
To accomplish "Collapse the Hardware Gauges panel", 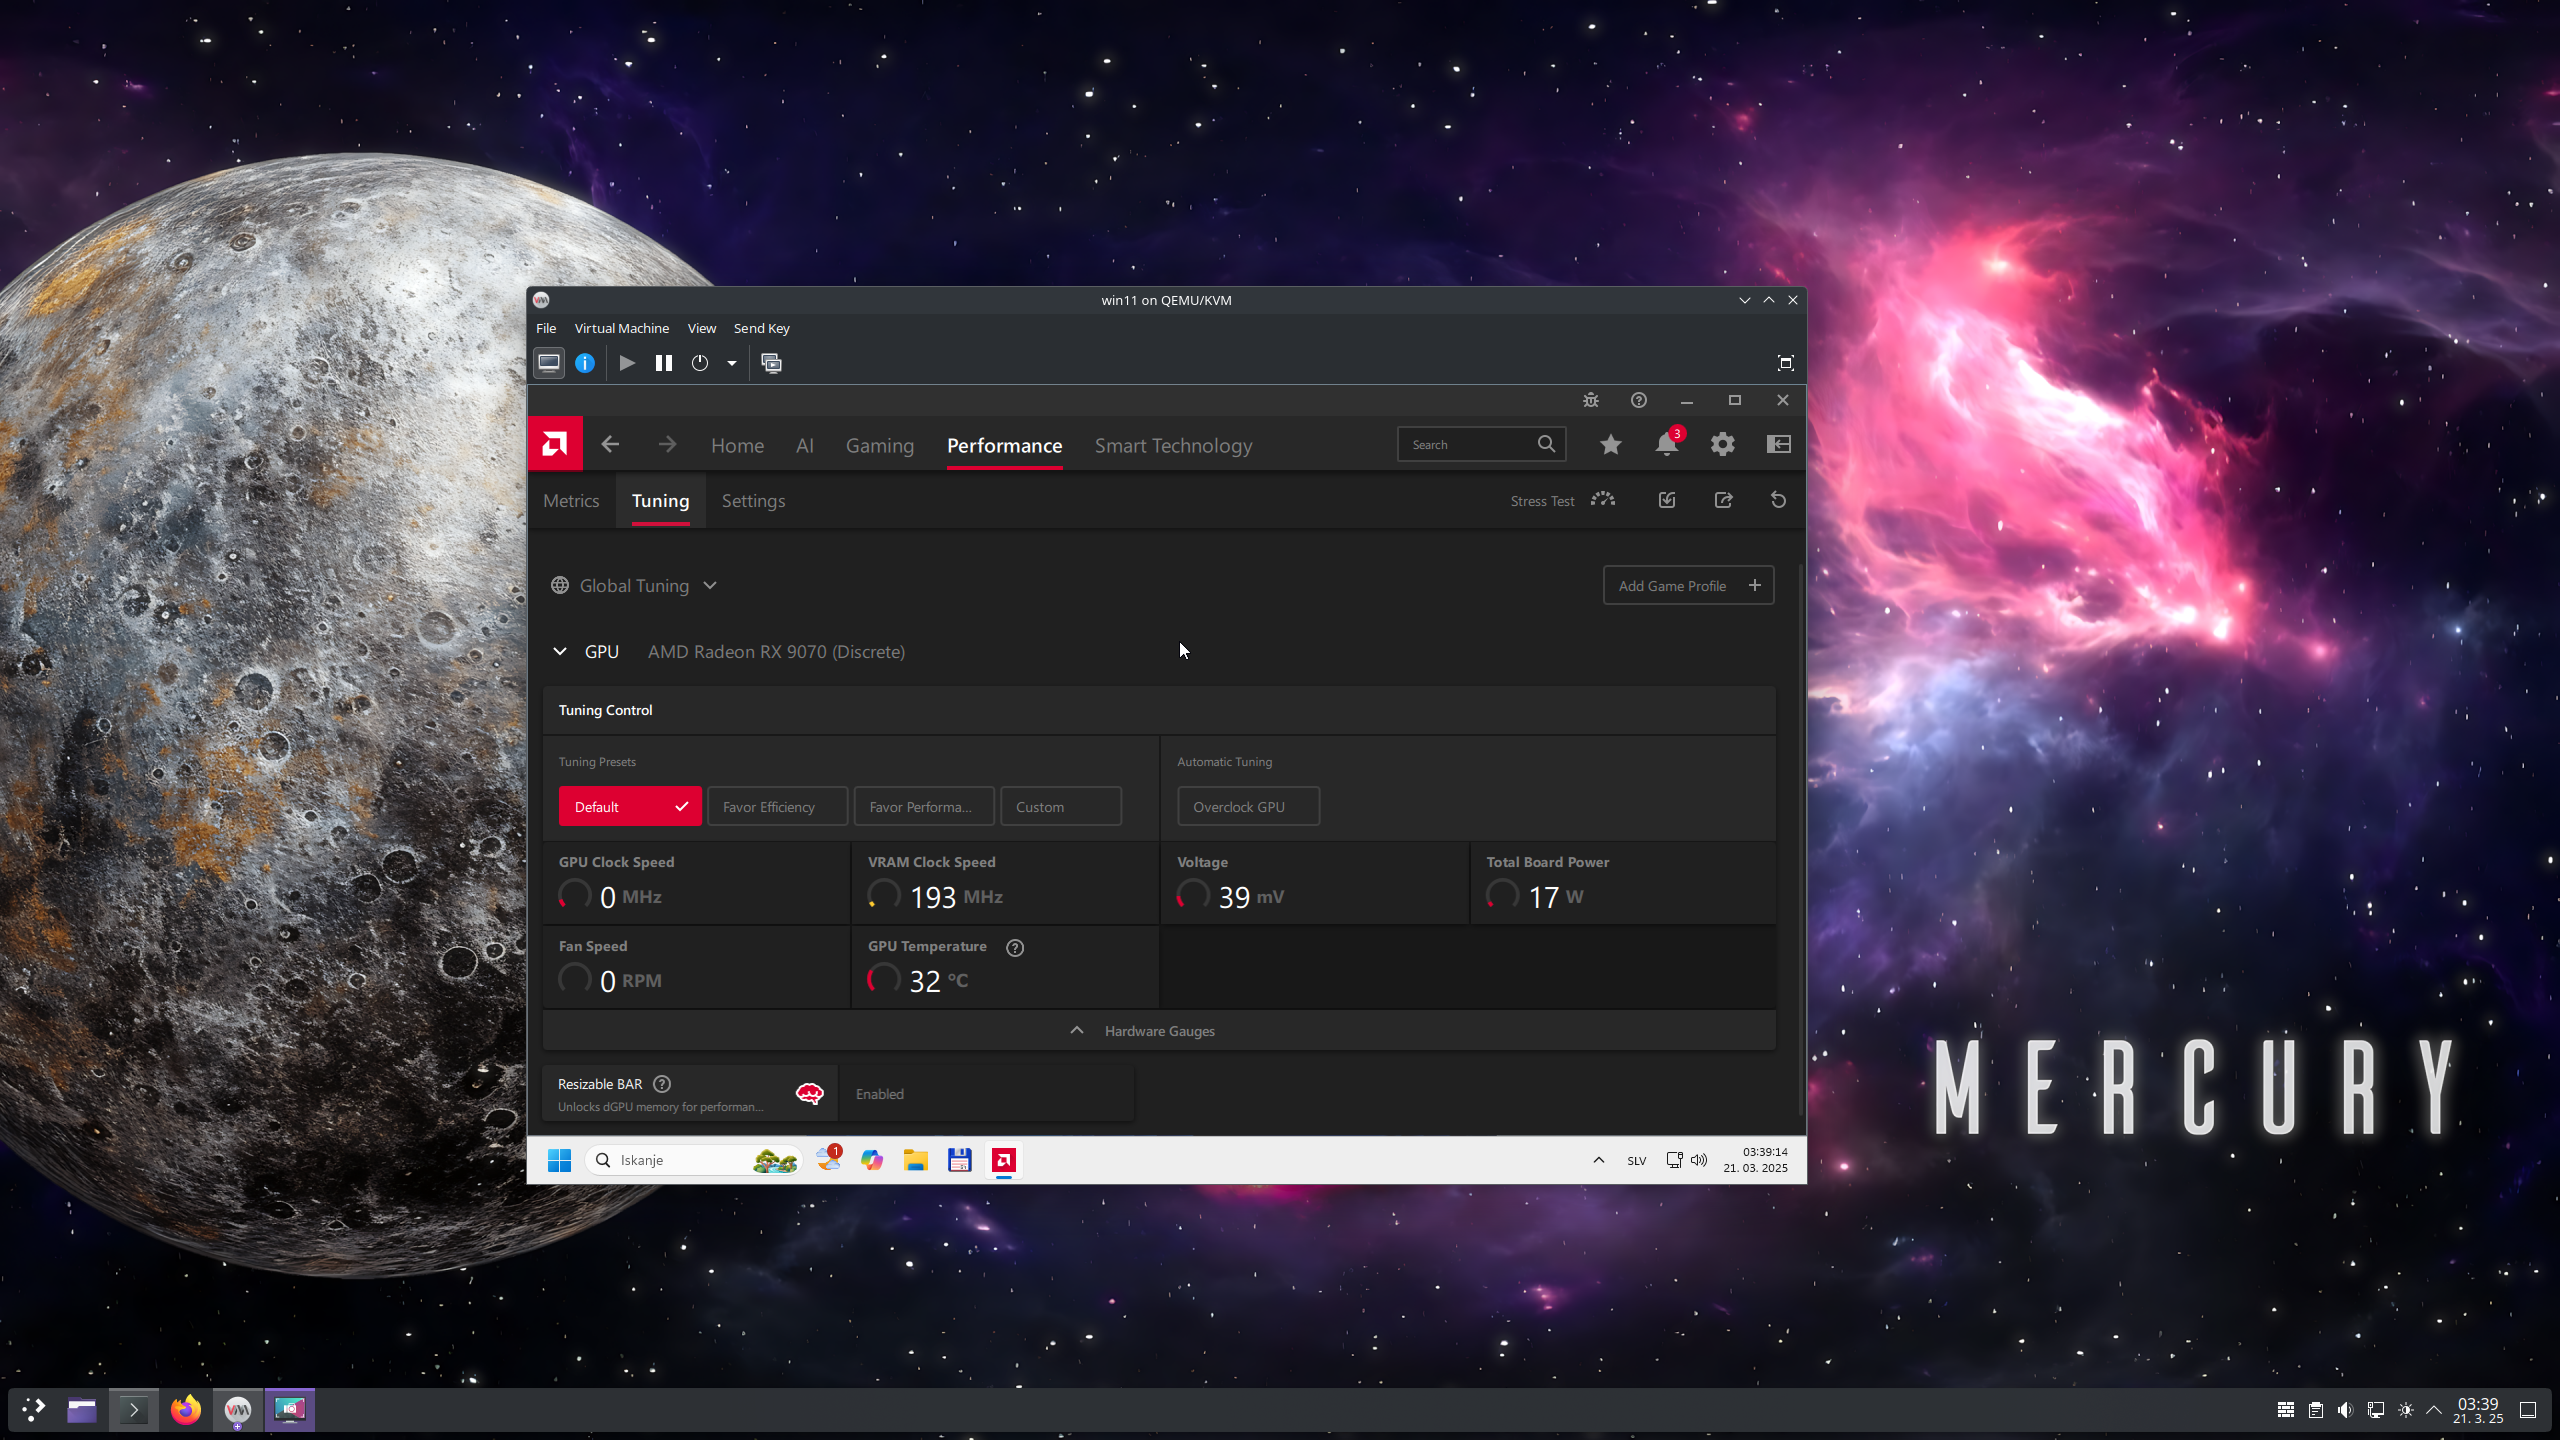I will [x=1159, y=1031].
